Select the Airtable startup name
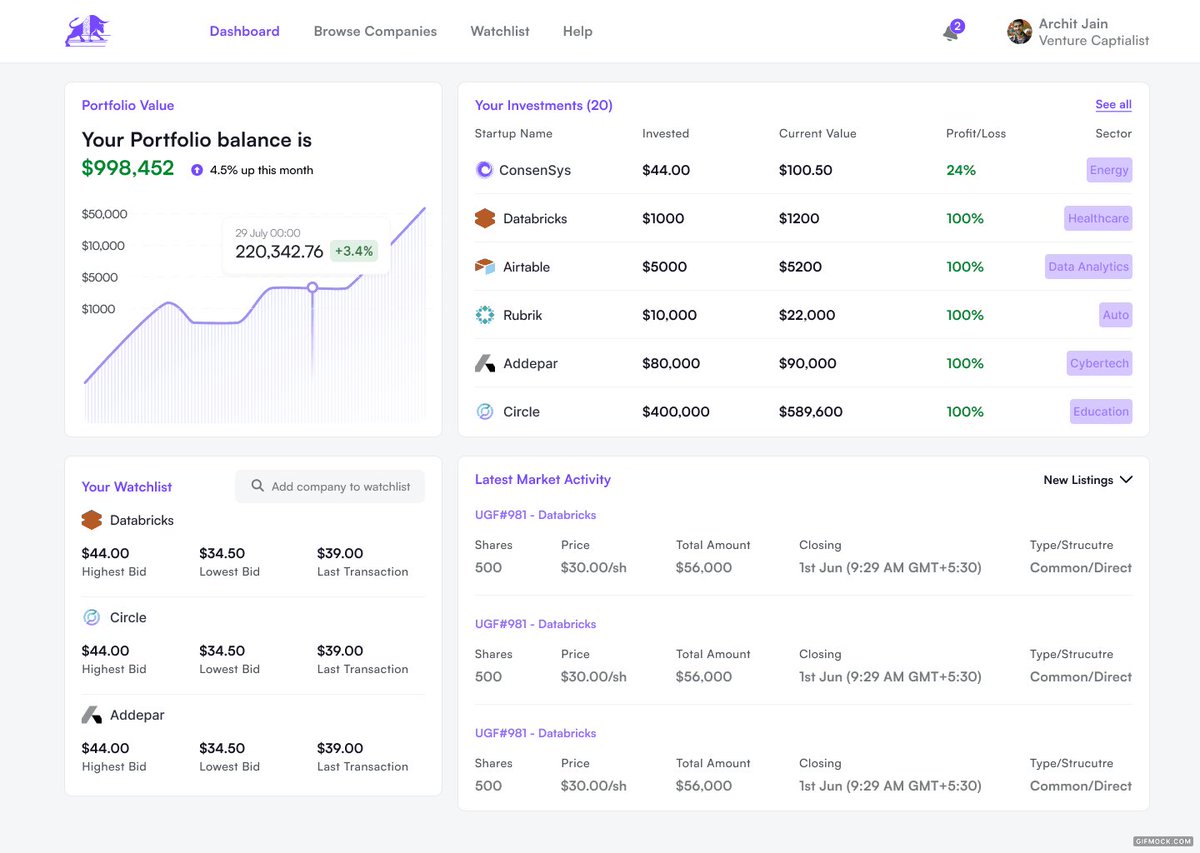Viewport: 1200px width, 853px height. click(x=526, y=267)
